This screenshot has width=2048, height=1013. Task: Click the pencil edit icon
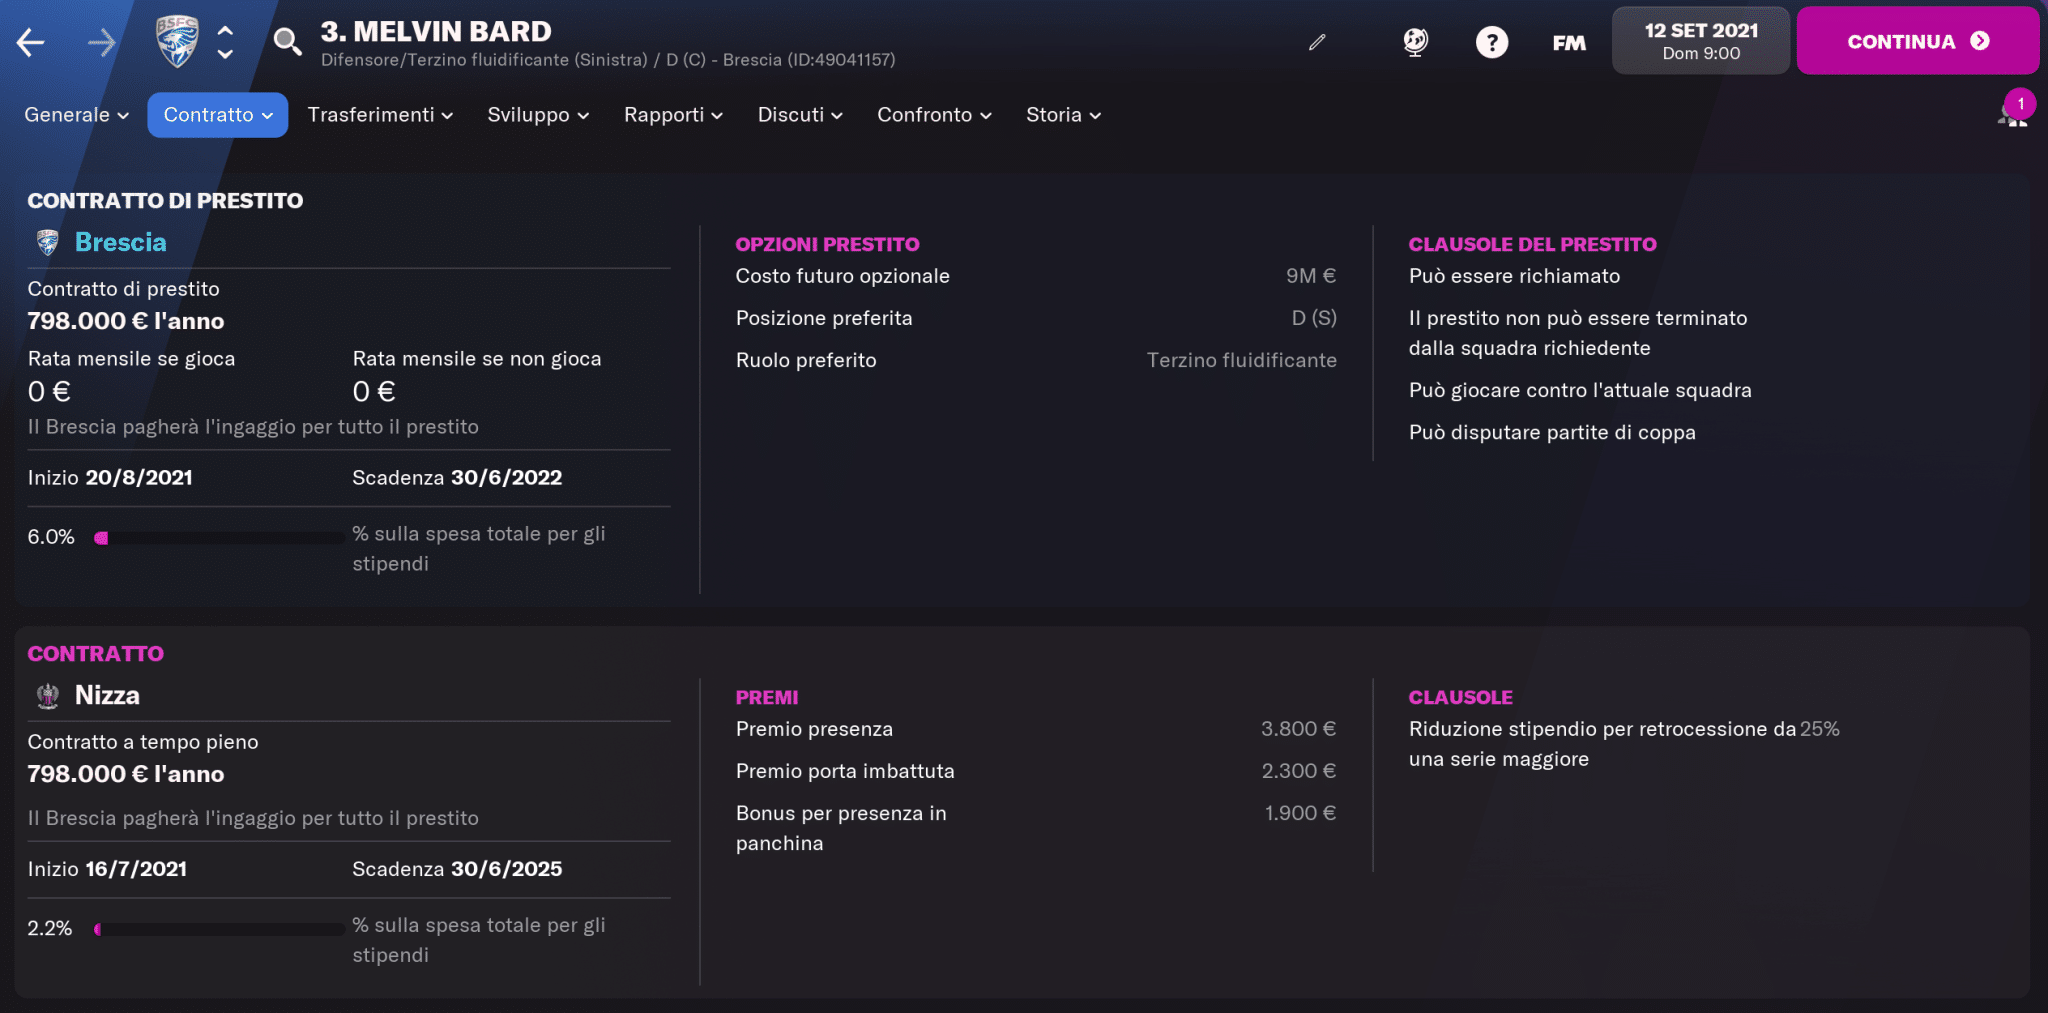1317,42
